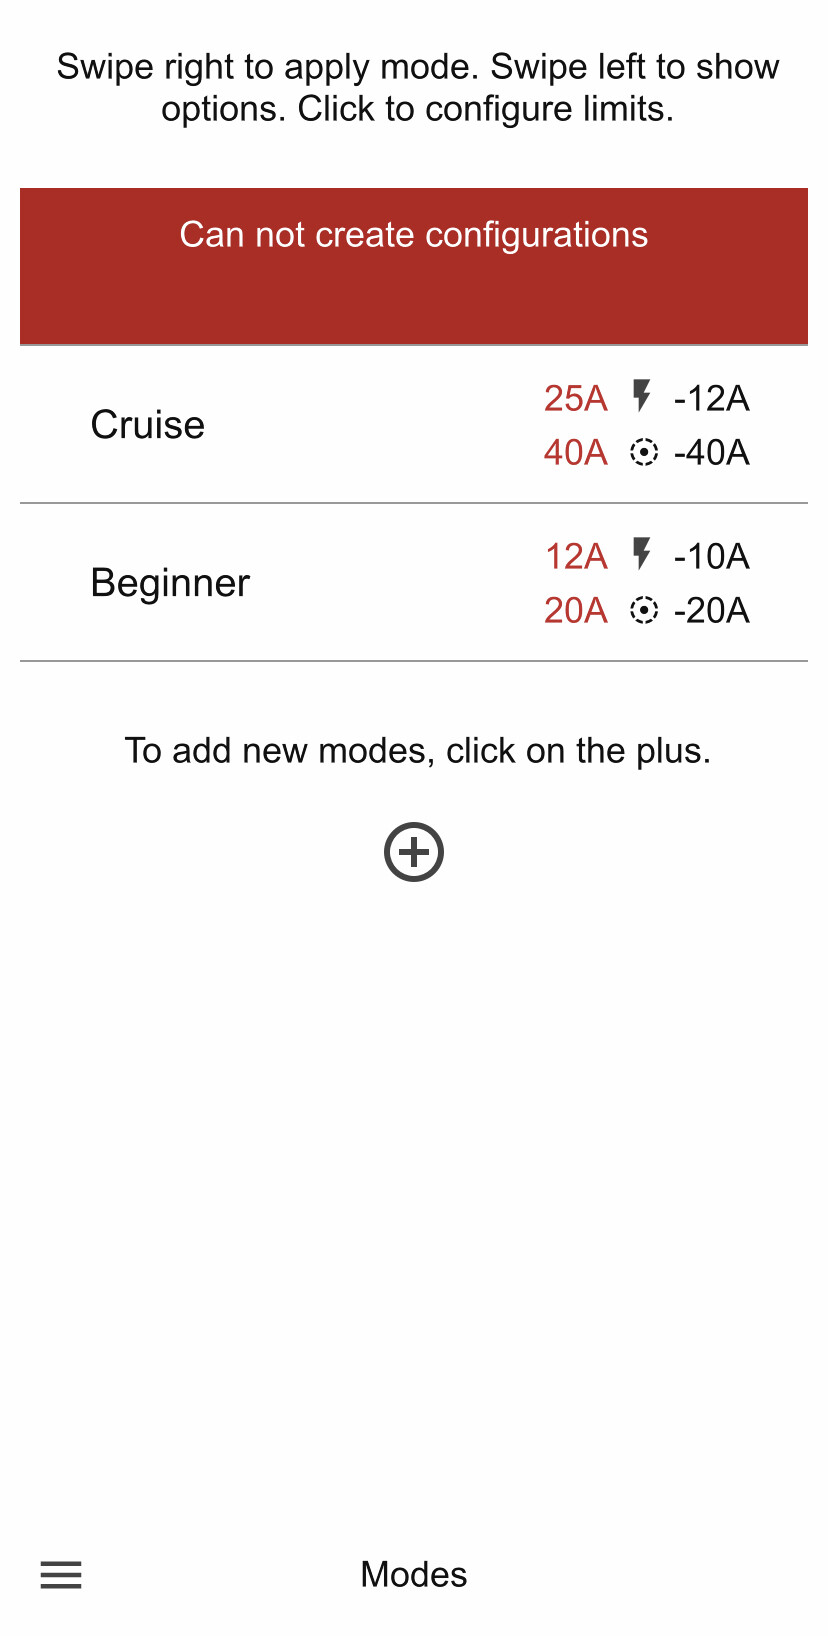Image resolution: width=828 pixels, height=1636 pixels.
Task: Open the hamburger menu
Action: pos(61,1575)
